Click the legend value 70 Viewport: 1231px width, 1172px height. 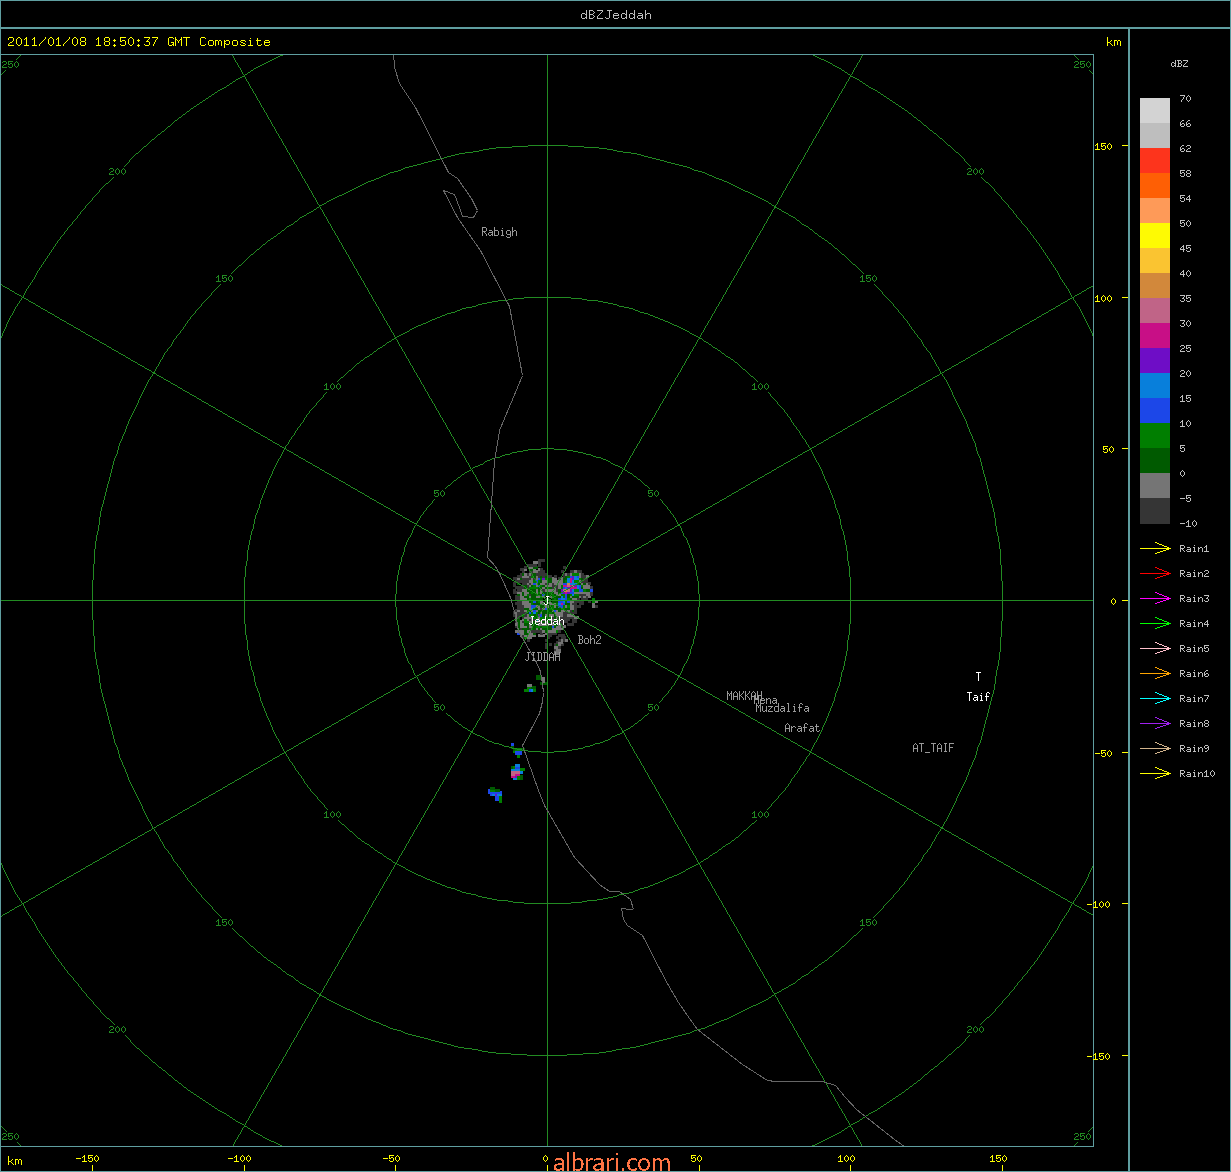(1185, 99)
